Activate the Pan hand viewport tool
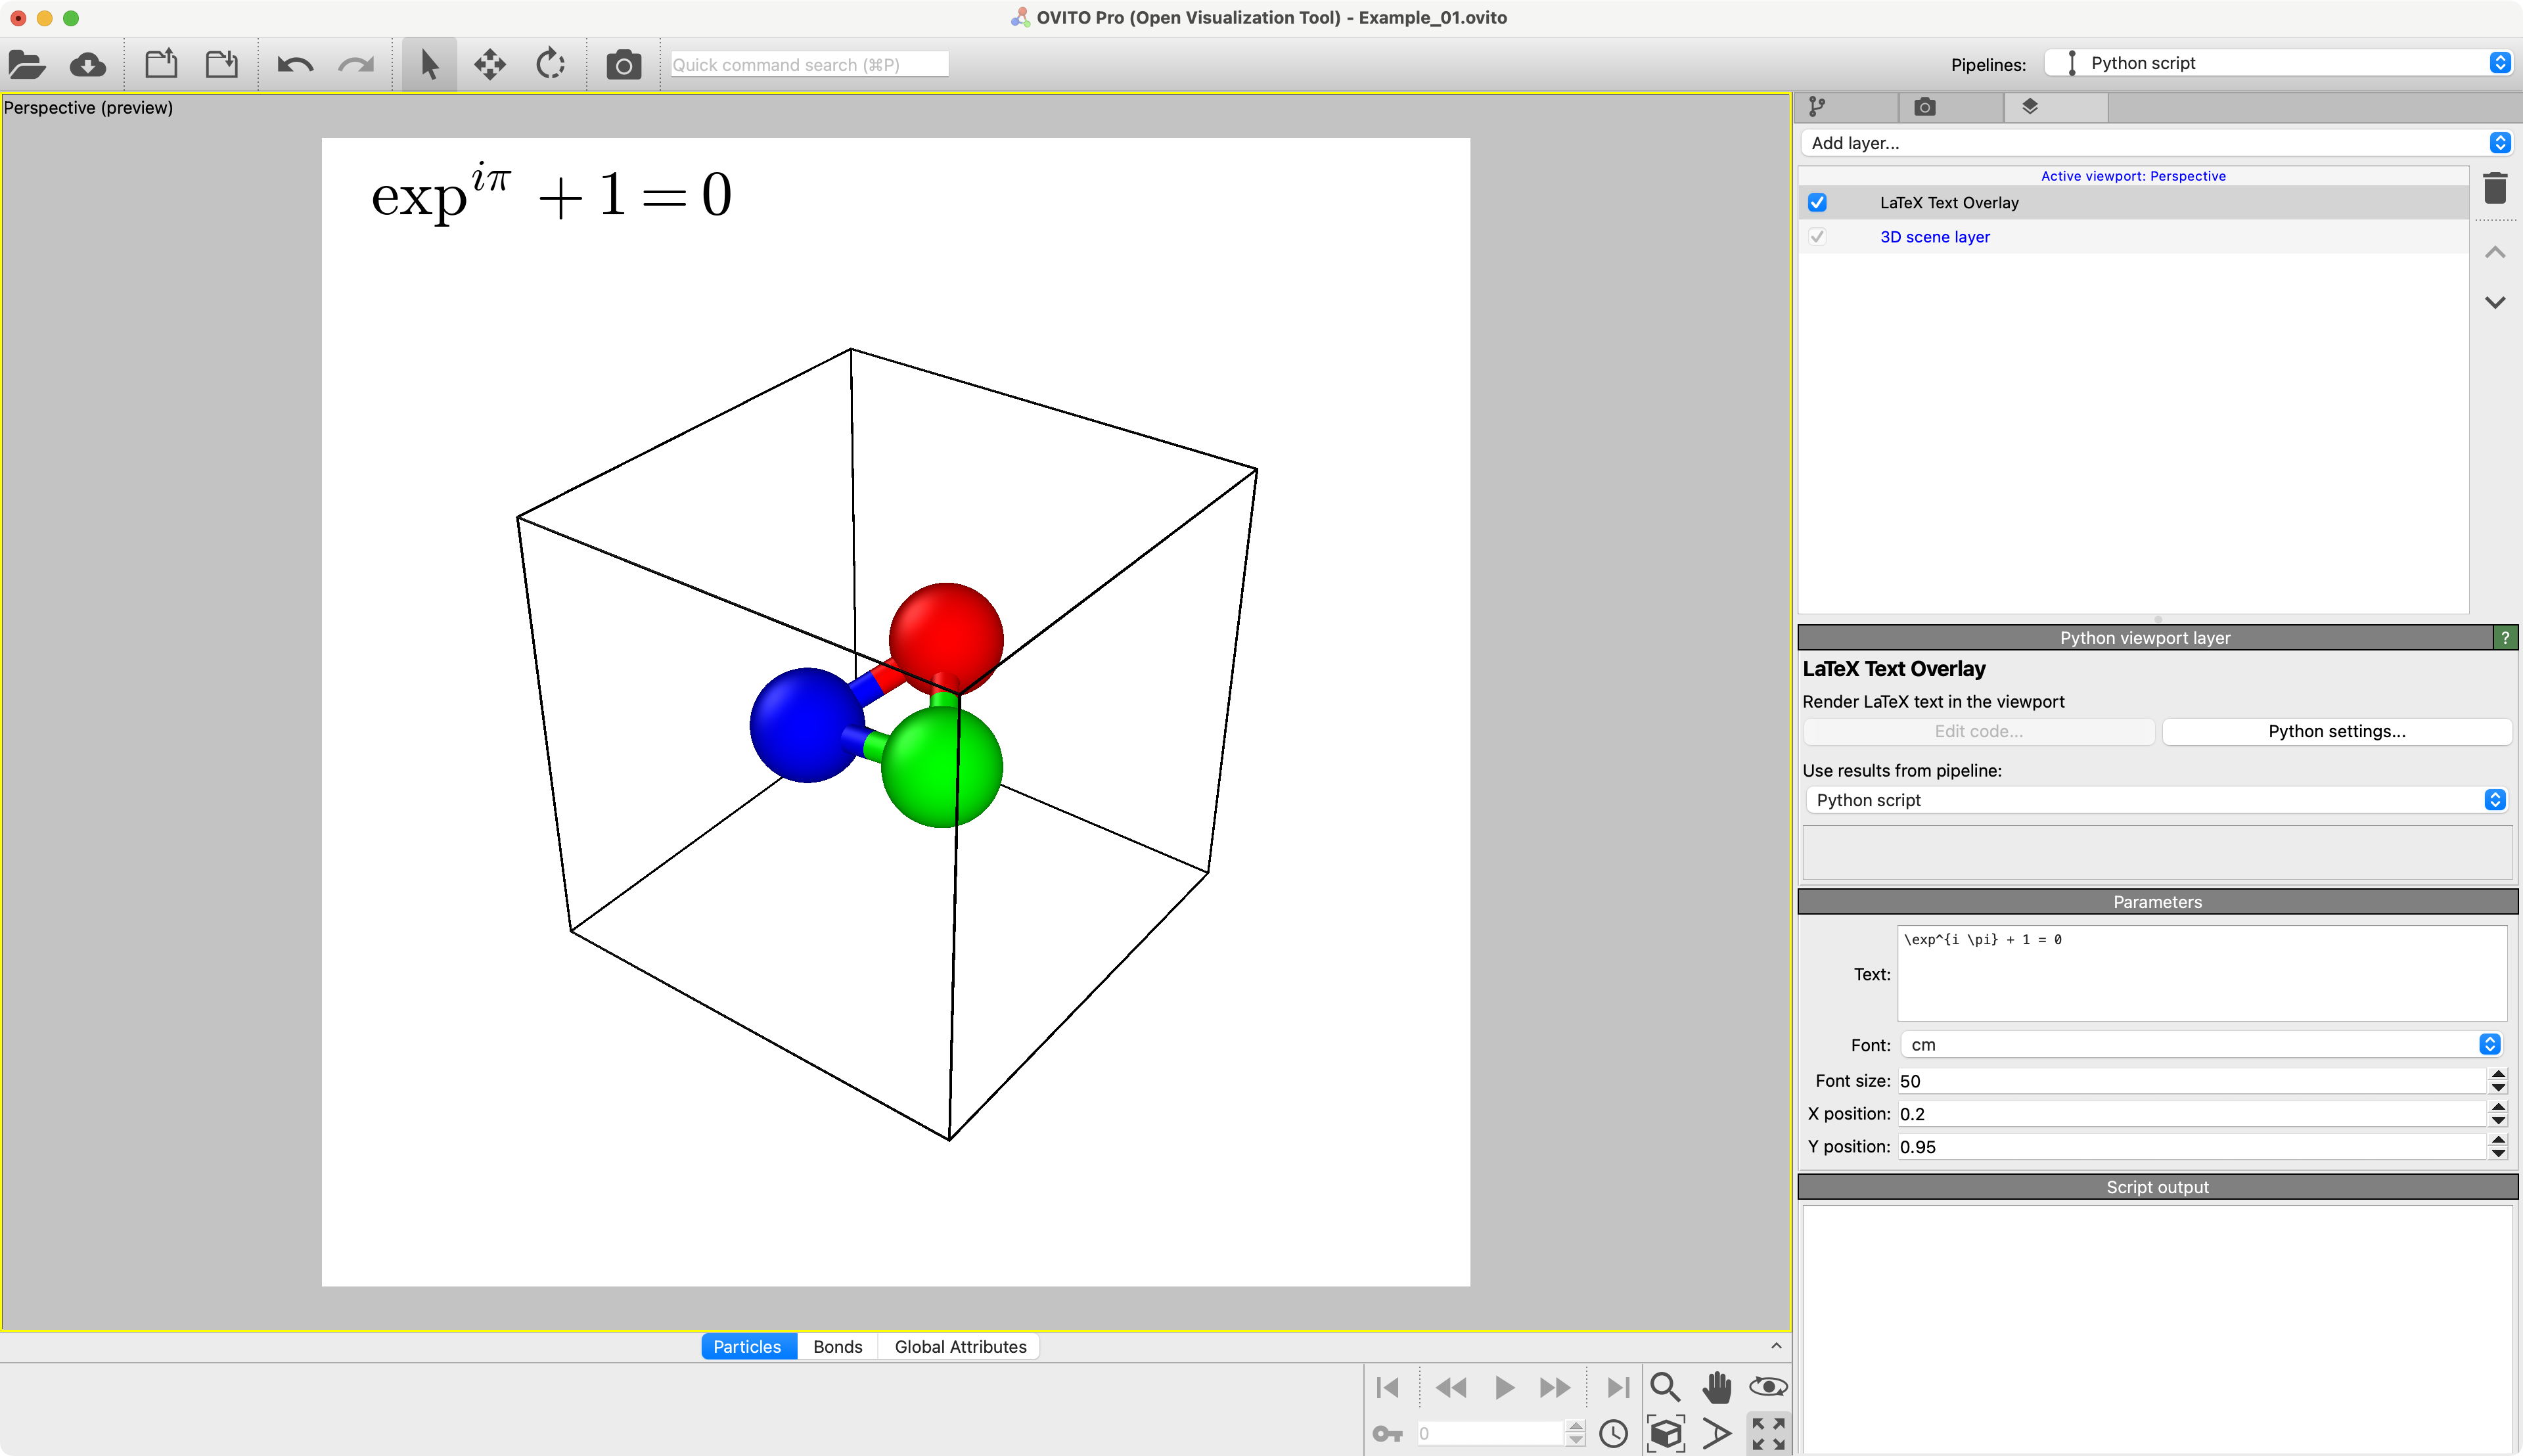The height and width of the screenshot is (1456, 2523). [x=1716, y=1387]
